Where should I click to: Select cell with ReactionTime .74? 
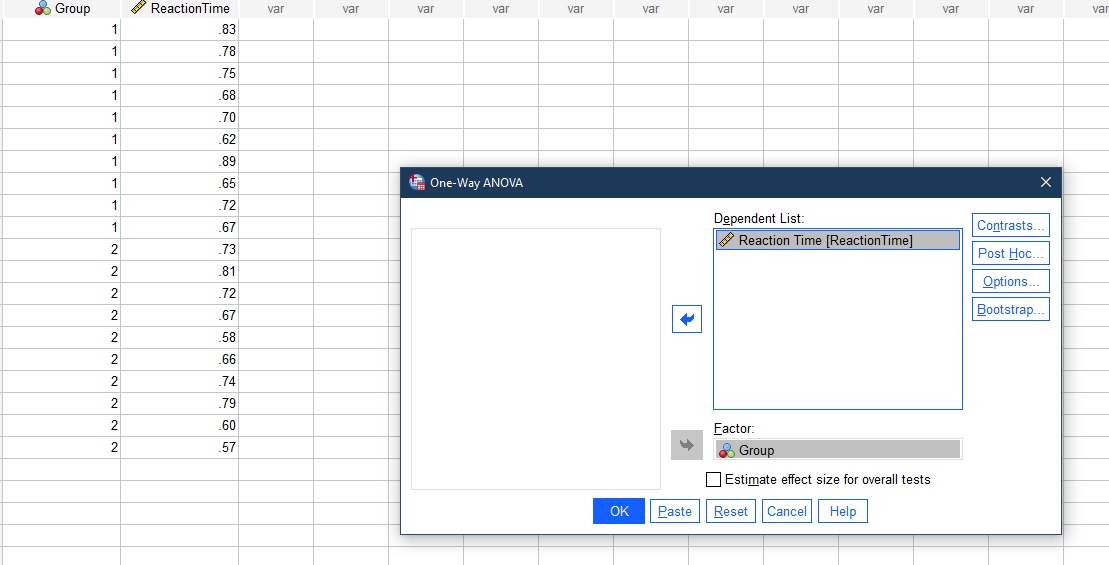pos(180,381)
